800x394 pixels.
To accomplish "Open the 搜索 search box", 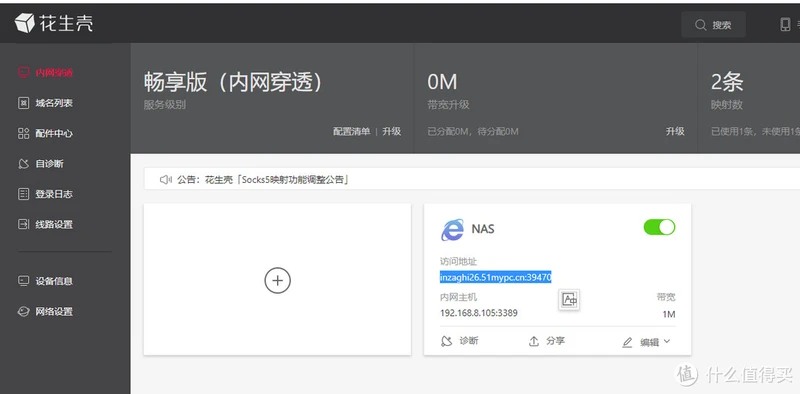I will click(713, 25).
